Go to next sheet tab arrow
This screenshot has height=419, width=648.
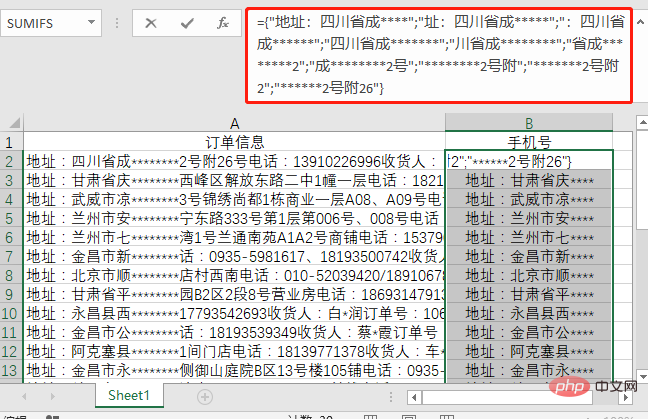tap(52, 397)
